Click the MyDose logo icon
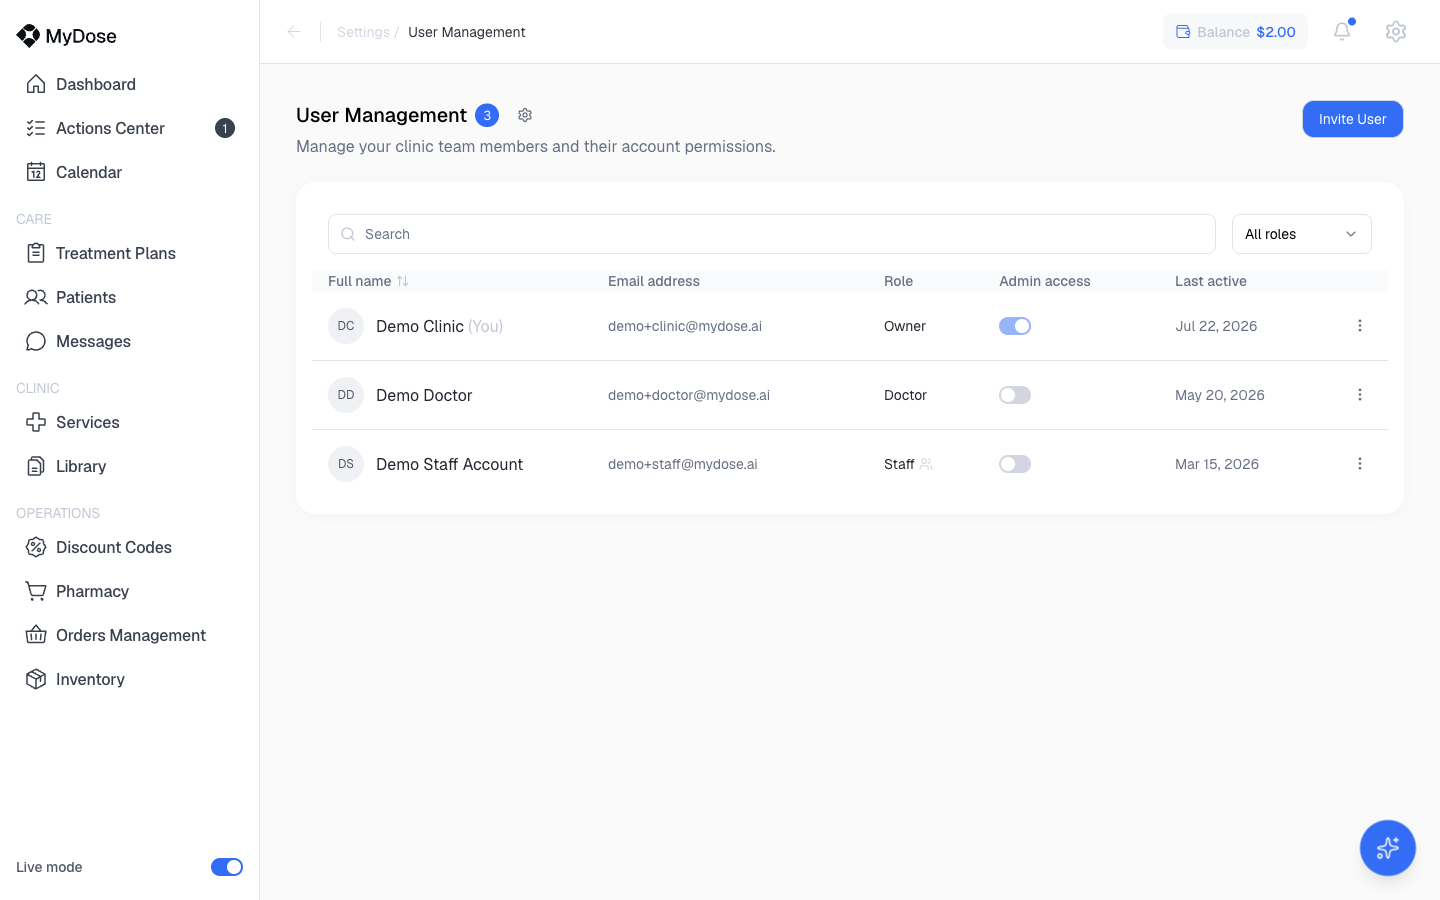 click(28, 36)
